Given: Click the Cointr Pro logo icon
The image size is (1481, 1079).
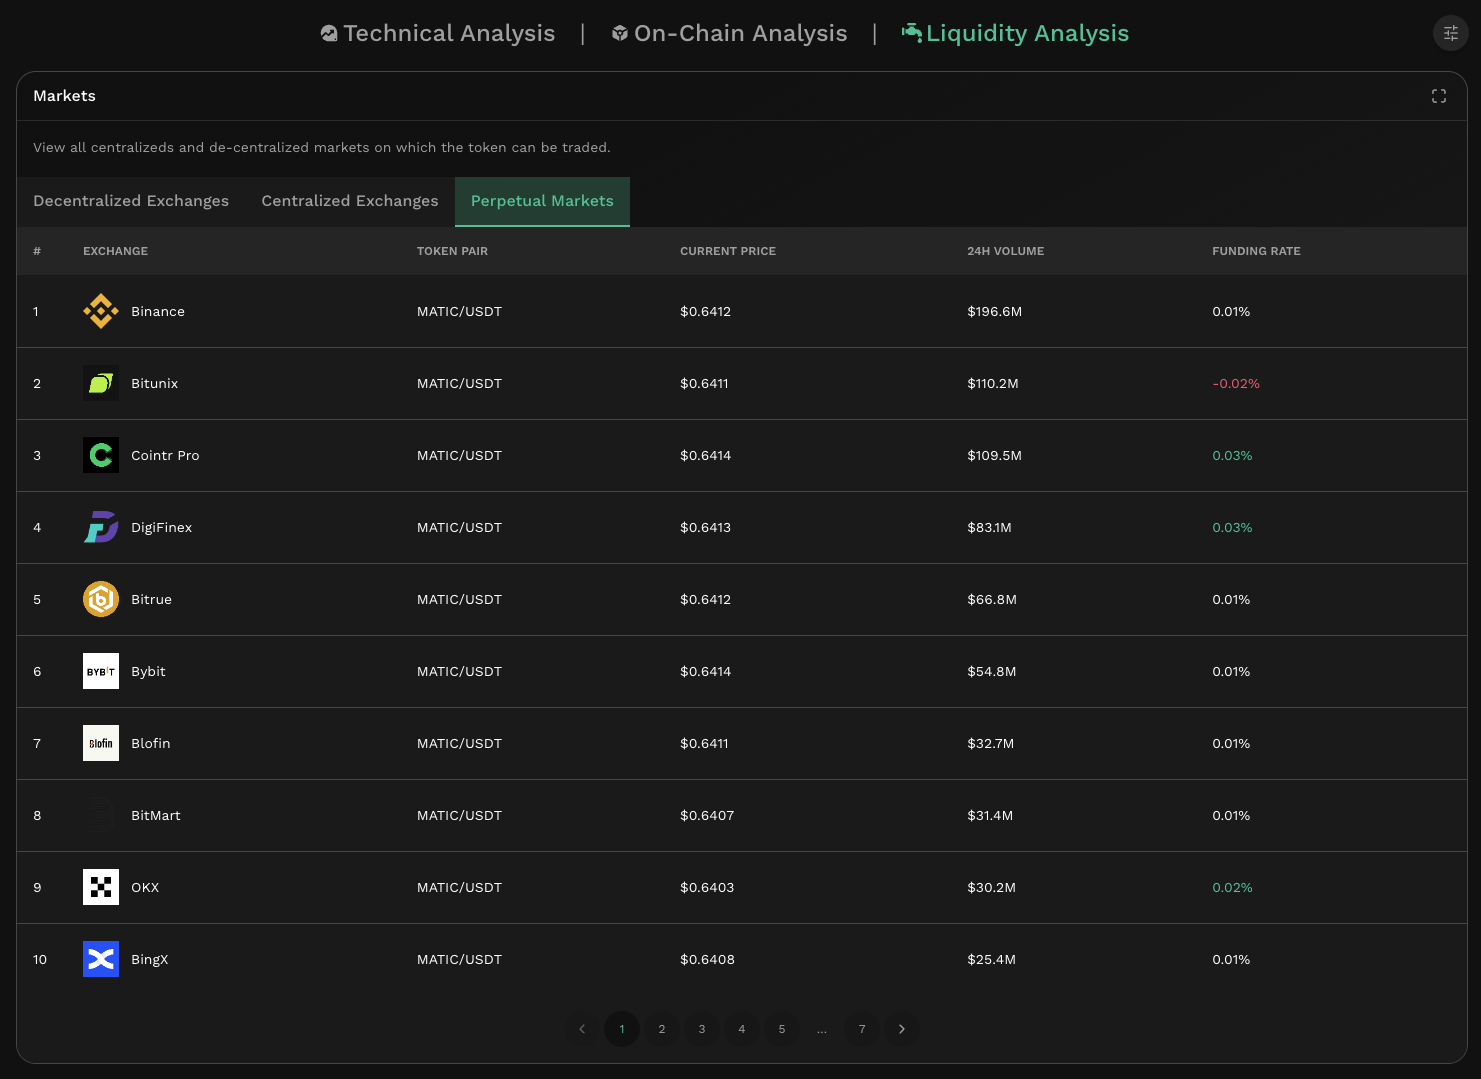Looking at the screenshot, I should tap(100, 455).
